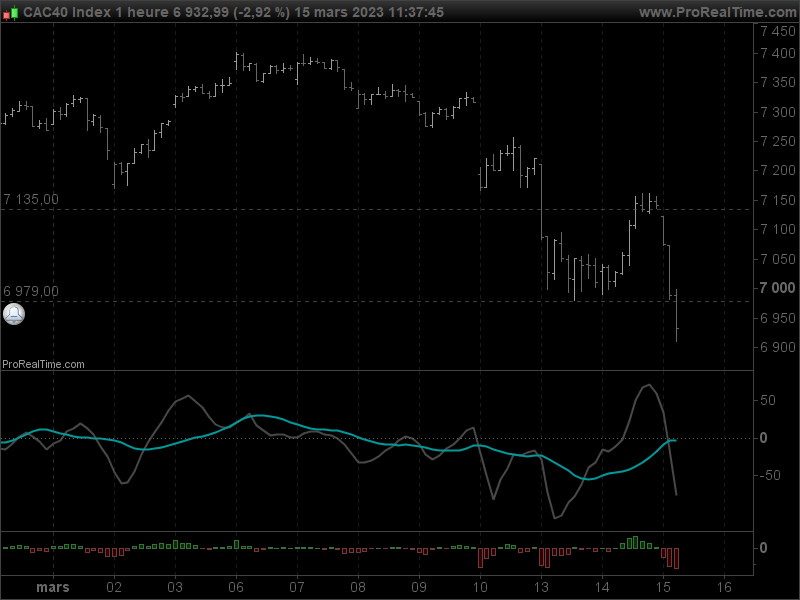Click the cyan signal line's last point

click(x=675, y=440)
